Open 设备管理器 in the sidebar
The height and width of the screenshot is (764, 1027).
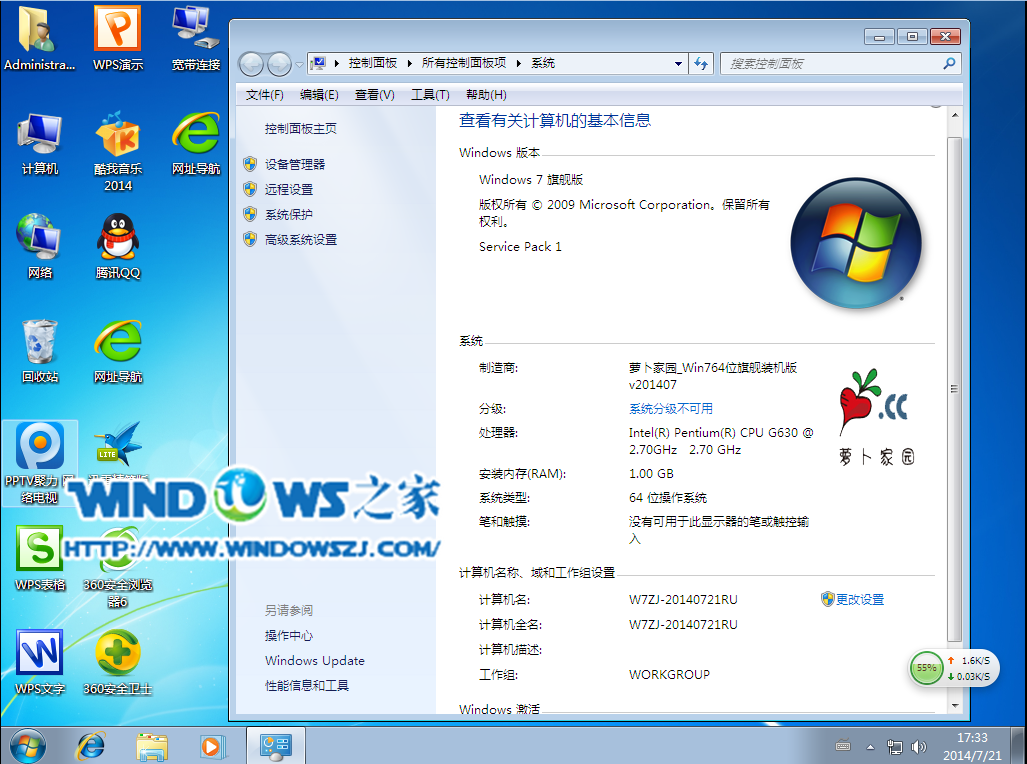296,164
